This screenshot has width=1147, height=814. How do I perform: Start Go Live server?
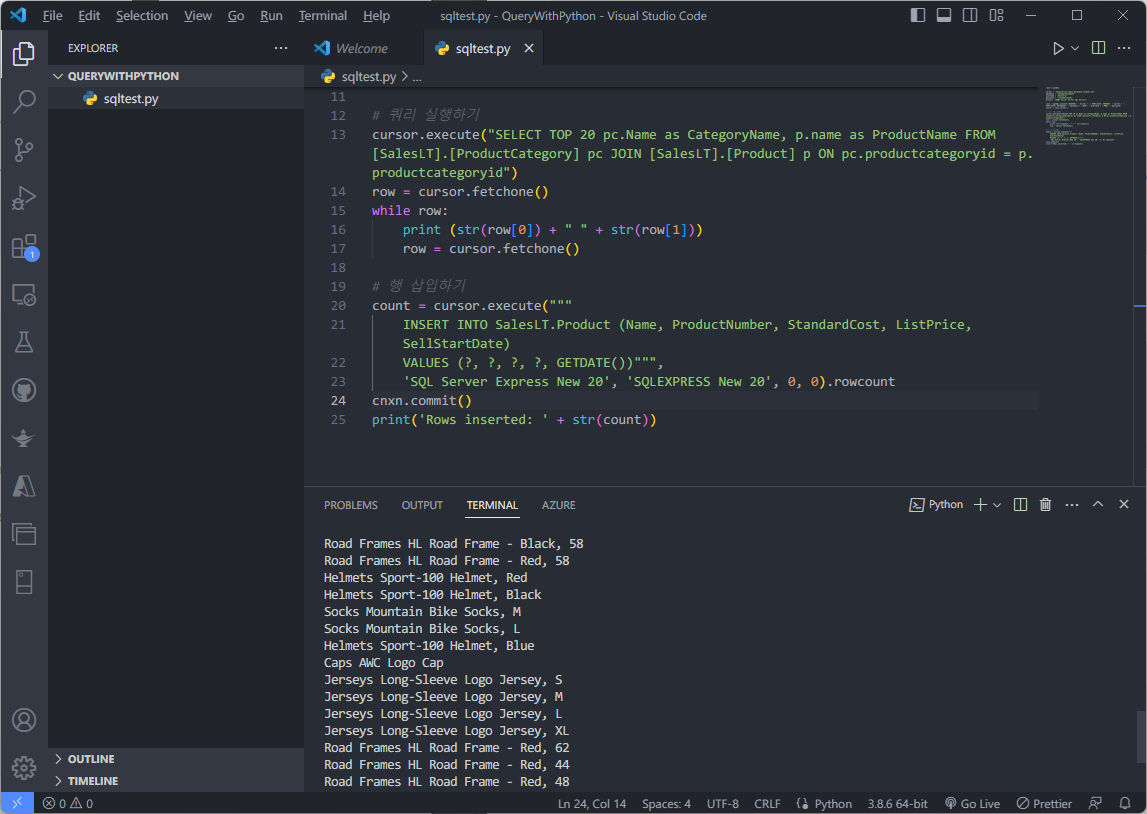click(973, 803)
